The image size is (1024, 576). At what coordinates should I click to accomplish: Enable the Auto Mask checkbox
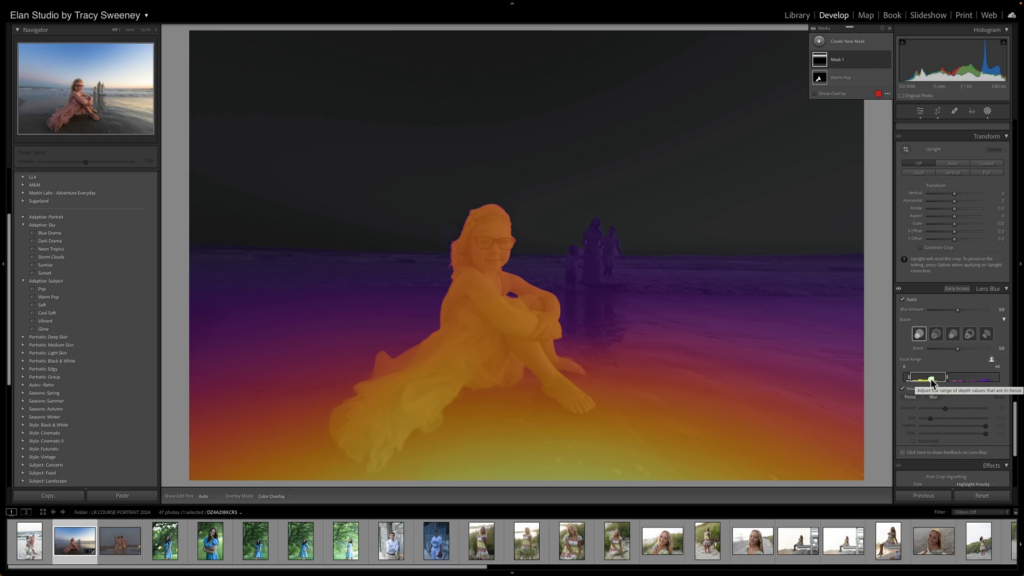tap(914, 441)
